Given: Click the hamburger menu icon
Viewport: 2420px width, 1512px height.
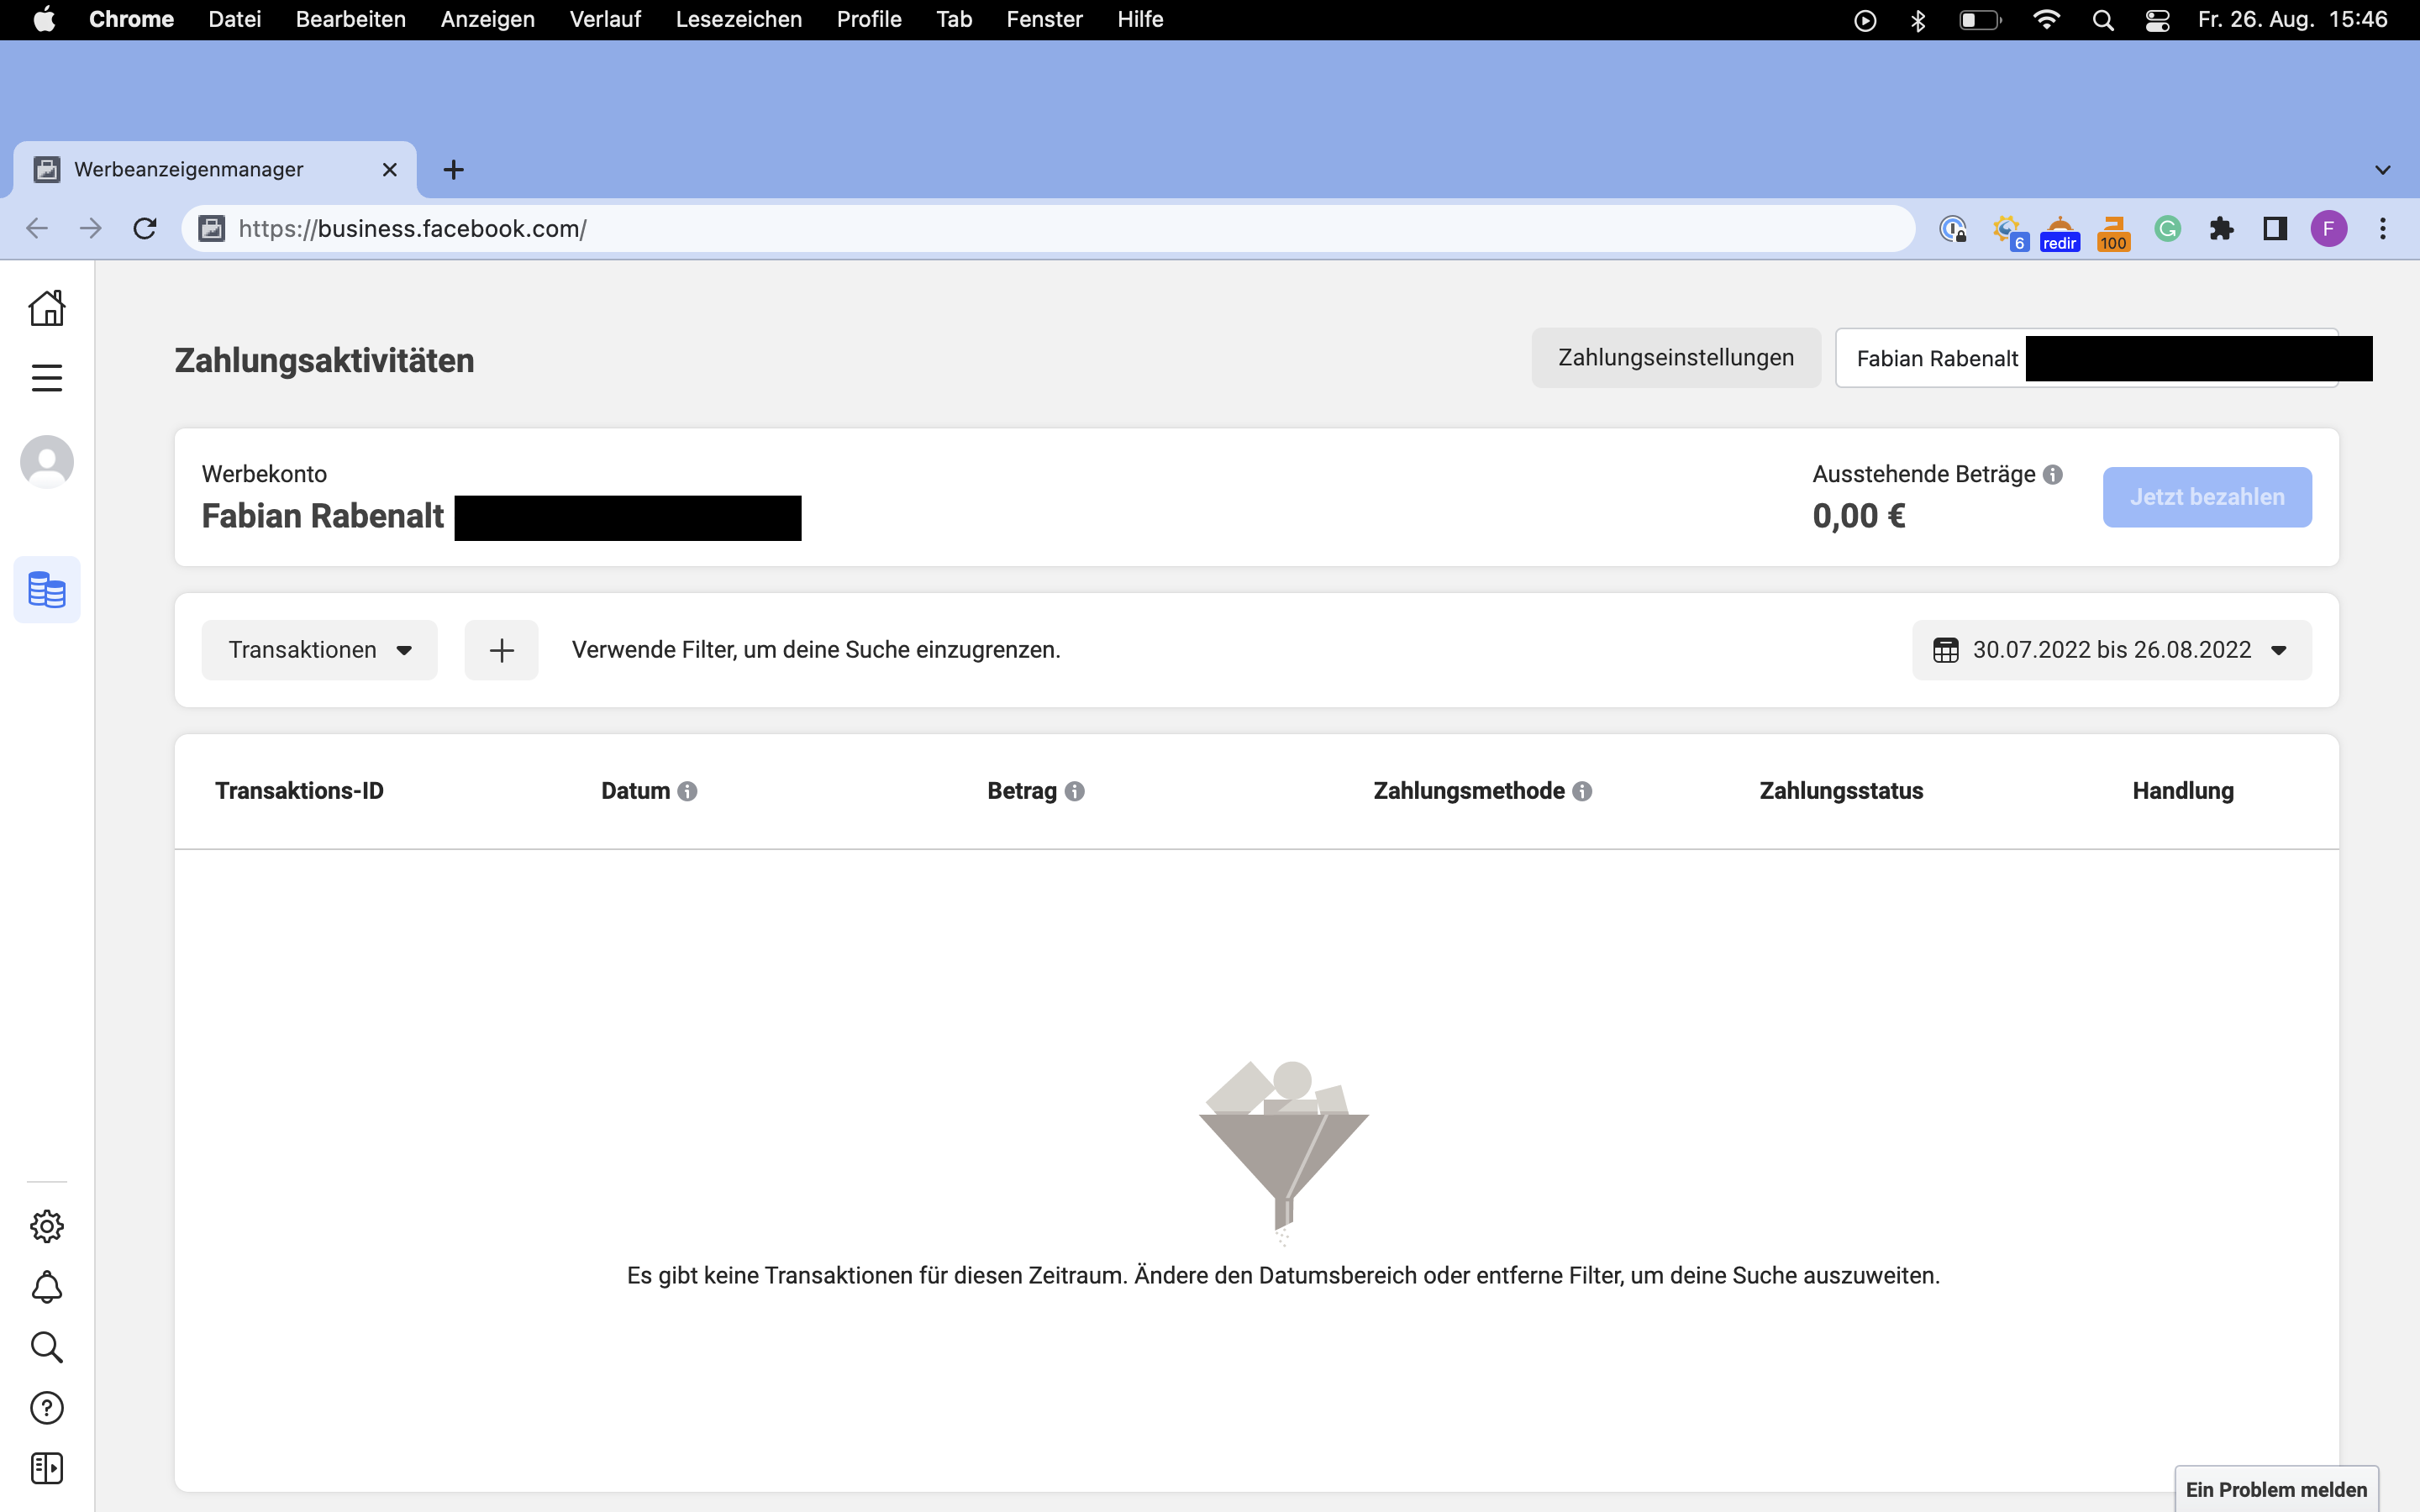Looking at the screenshot, I should (x=47, y=378).
